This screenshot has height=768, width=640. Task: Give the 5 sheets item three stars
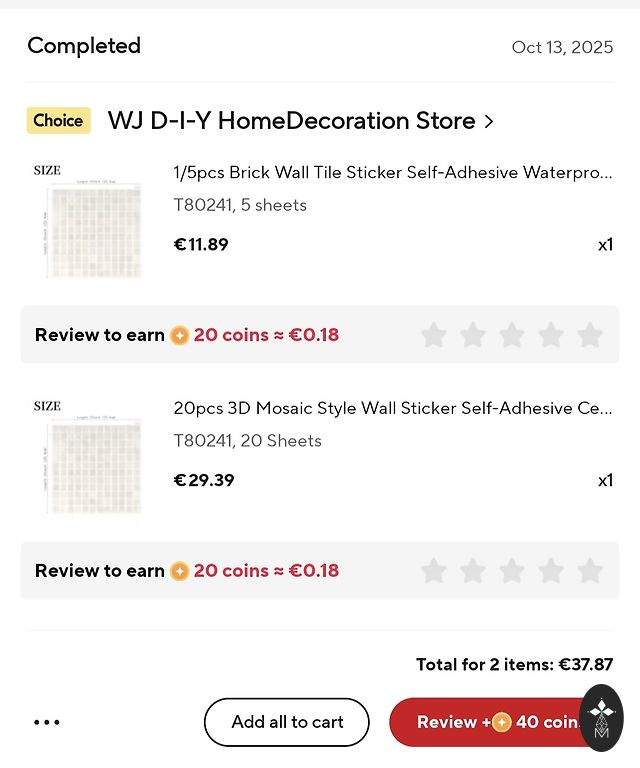[511, 335]
